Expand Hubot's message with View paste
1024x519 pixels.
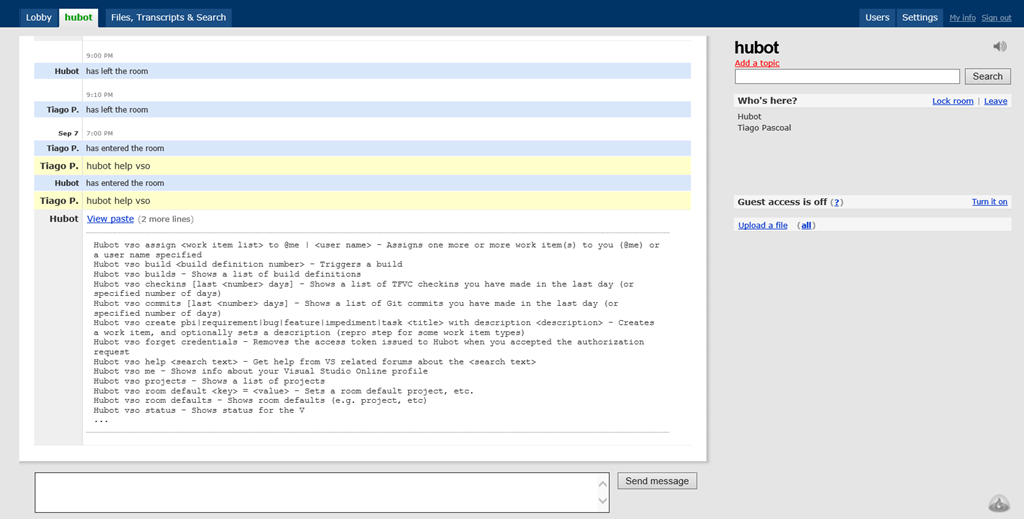pyautogui.click(x=110, y=219)
